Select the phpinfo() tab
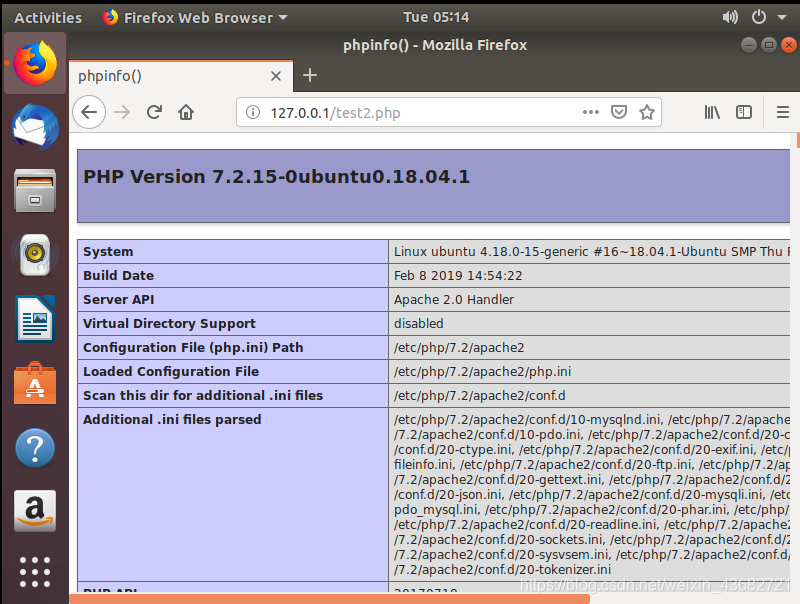 [181, 76]
